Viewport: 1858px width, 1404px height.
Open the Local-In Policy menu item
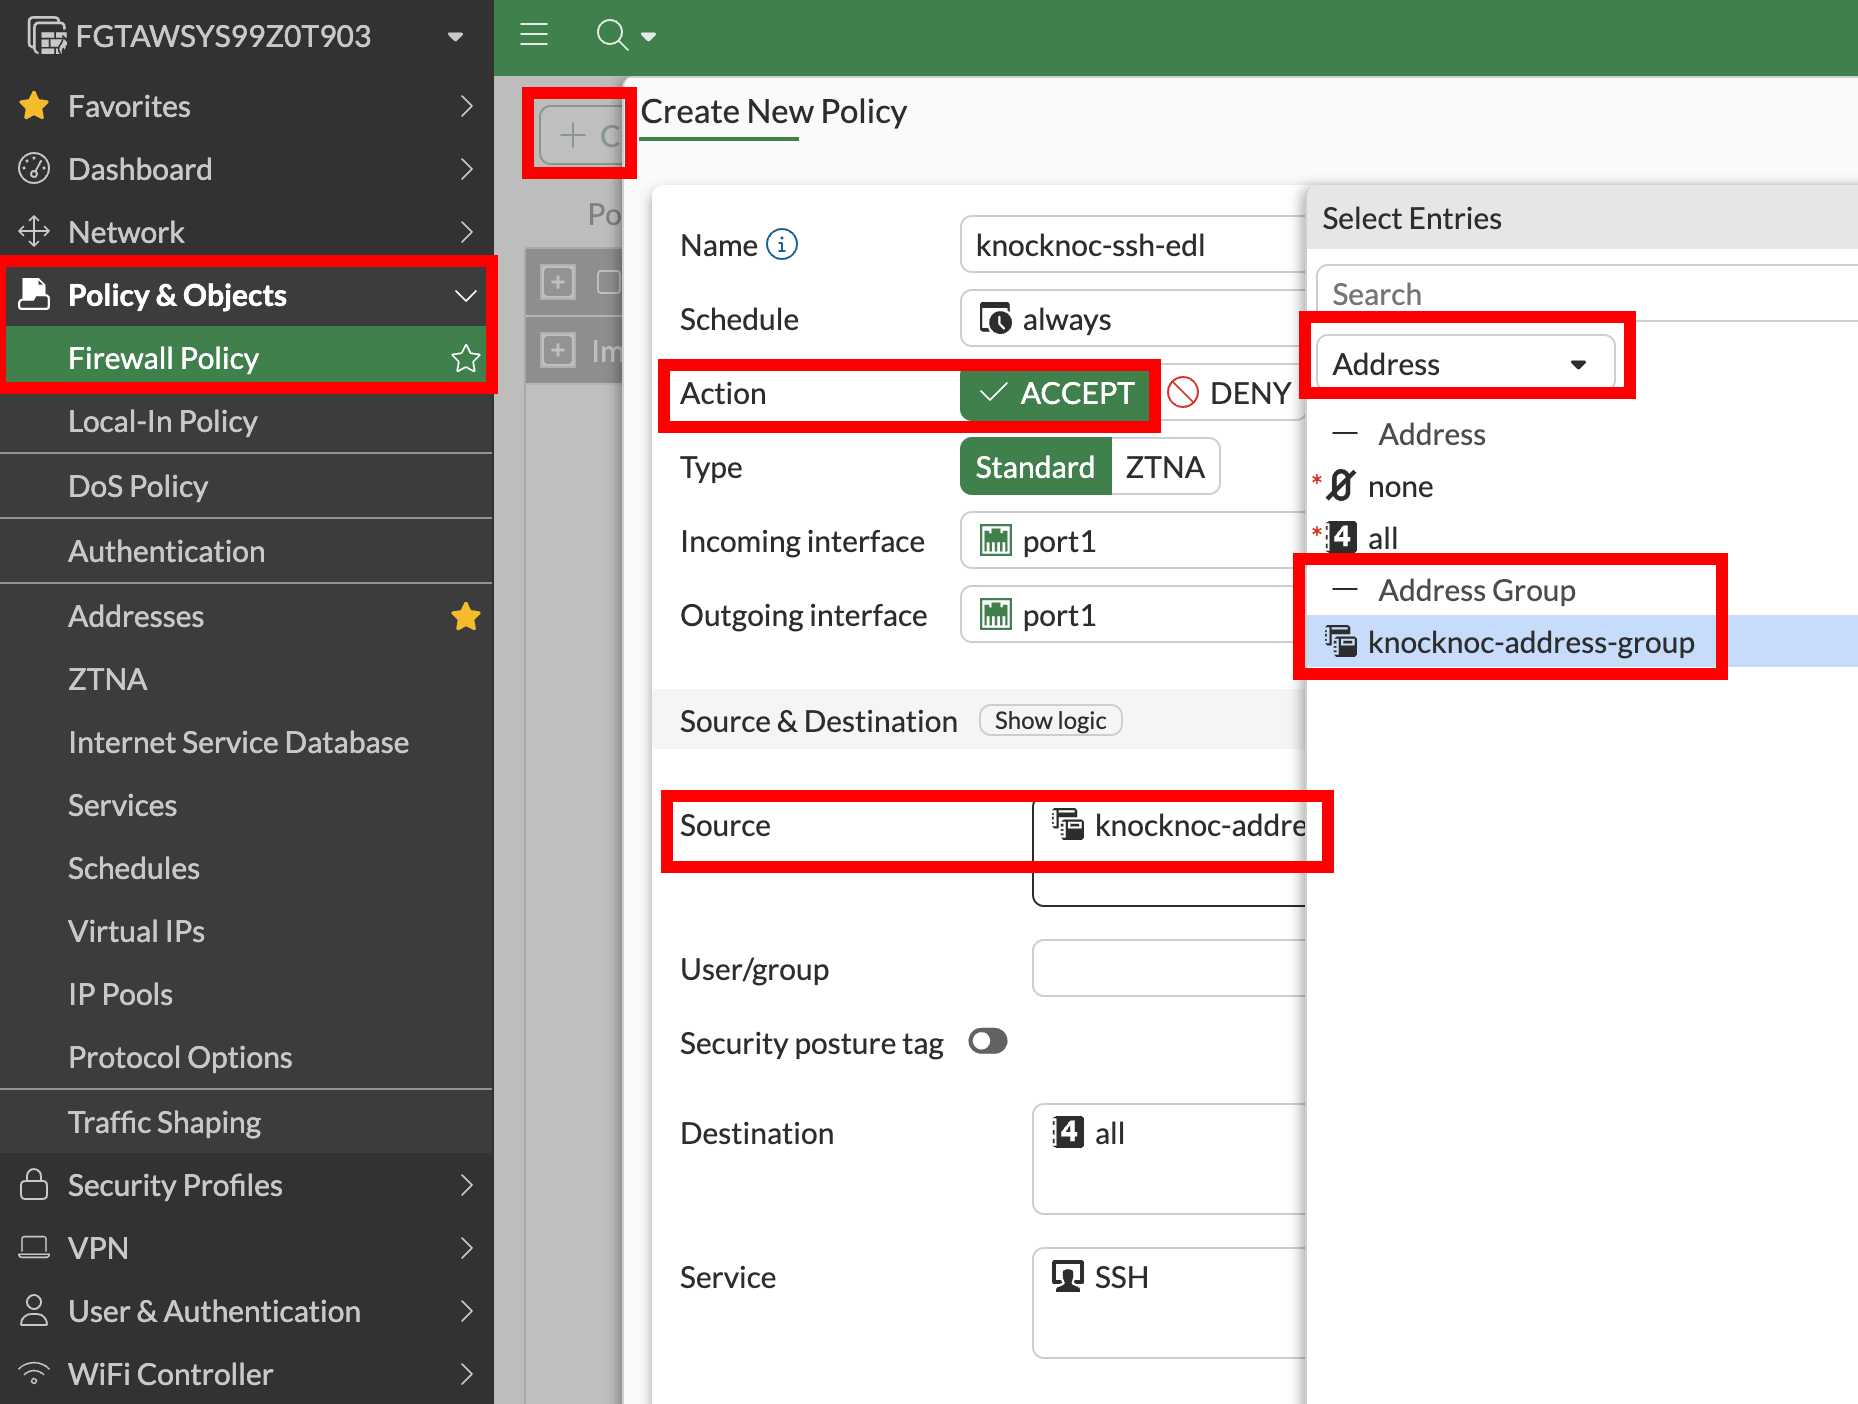163,421
